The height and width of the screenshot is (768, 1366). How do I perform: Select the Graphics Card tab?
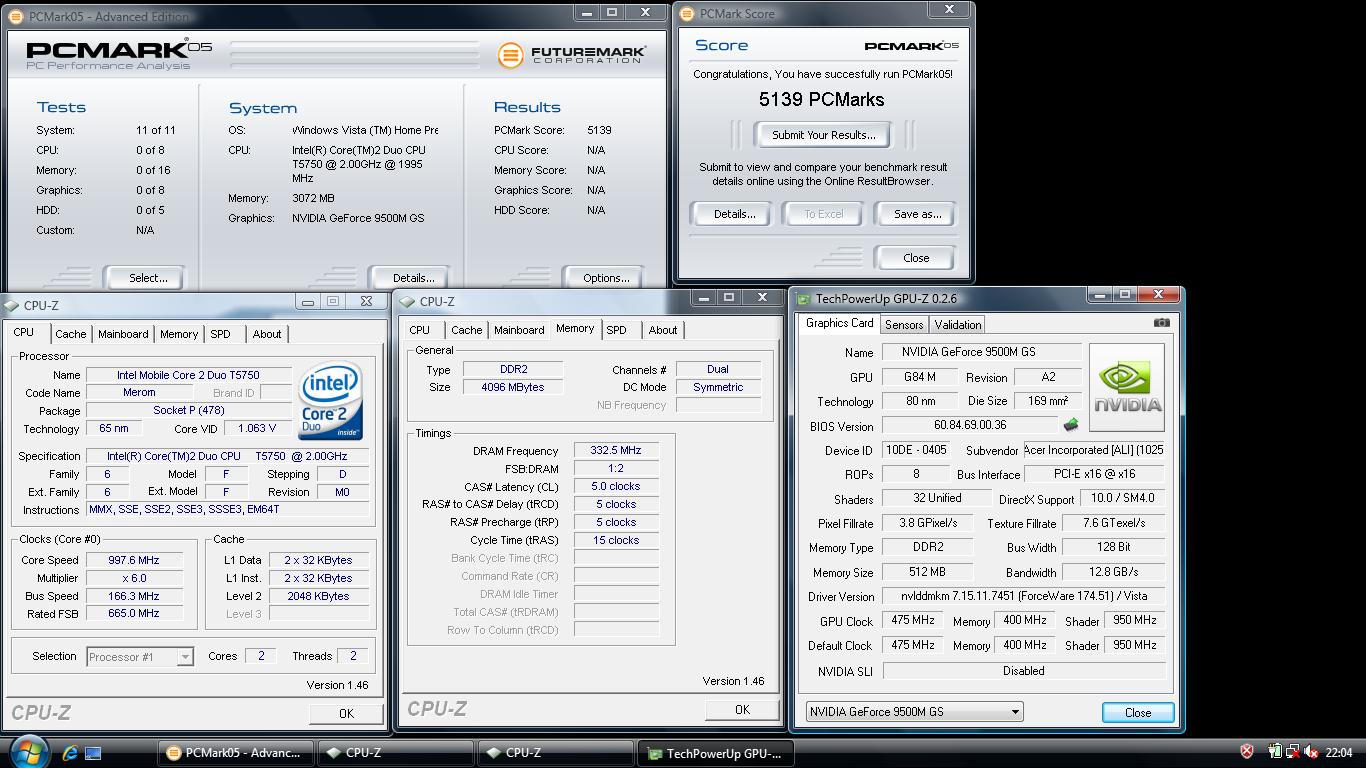point(839,323)
